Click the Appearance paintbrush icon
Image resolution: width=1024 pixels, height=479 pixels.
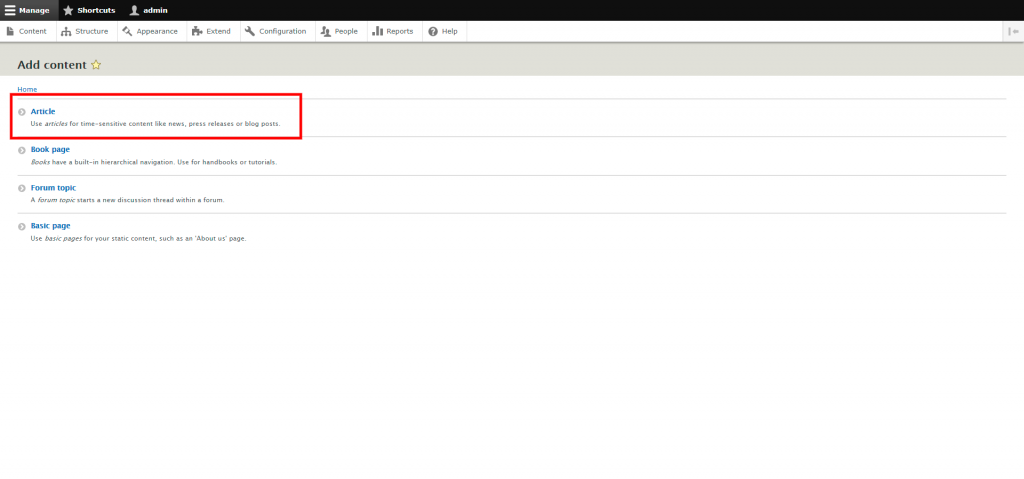point(127,31)
